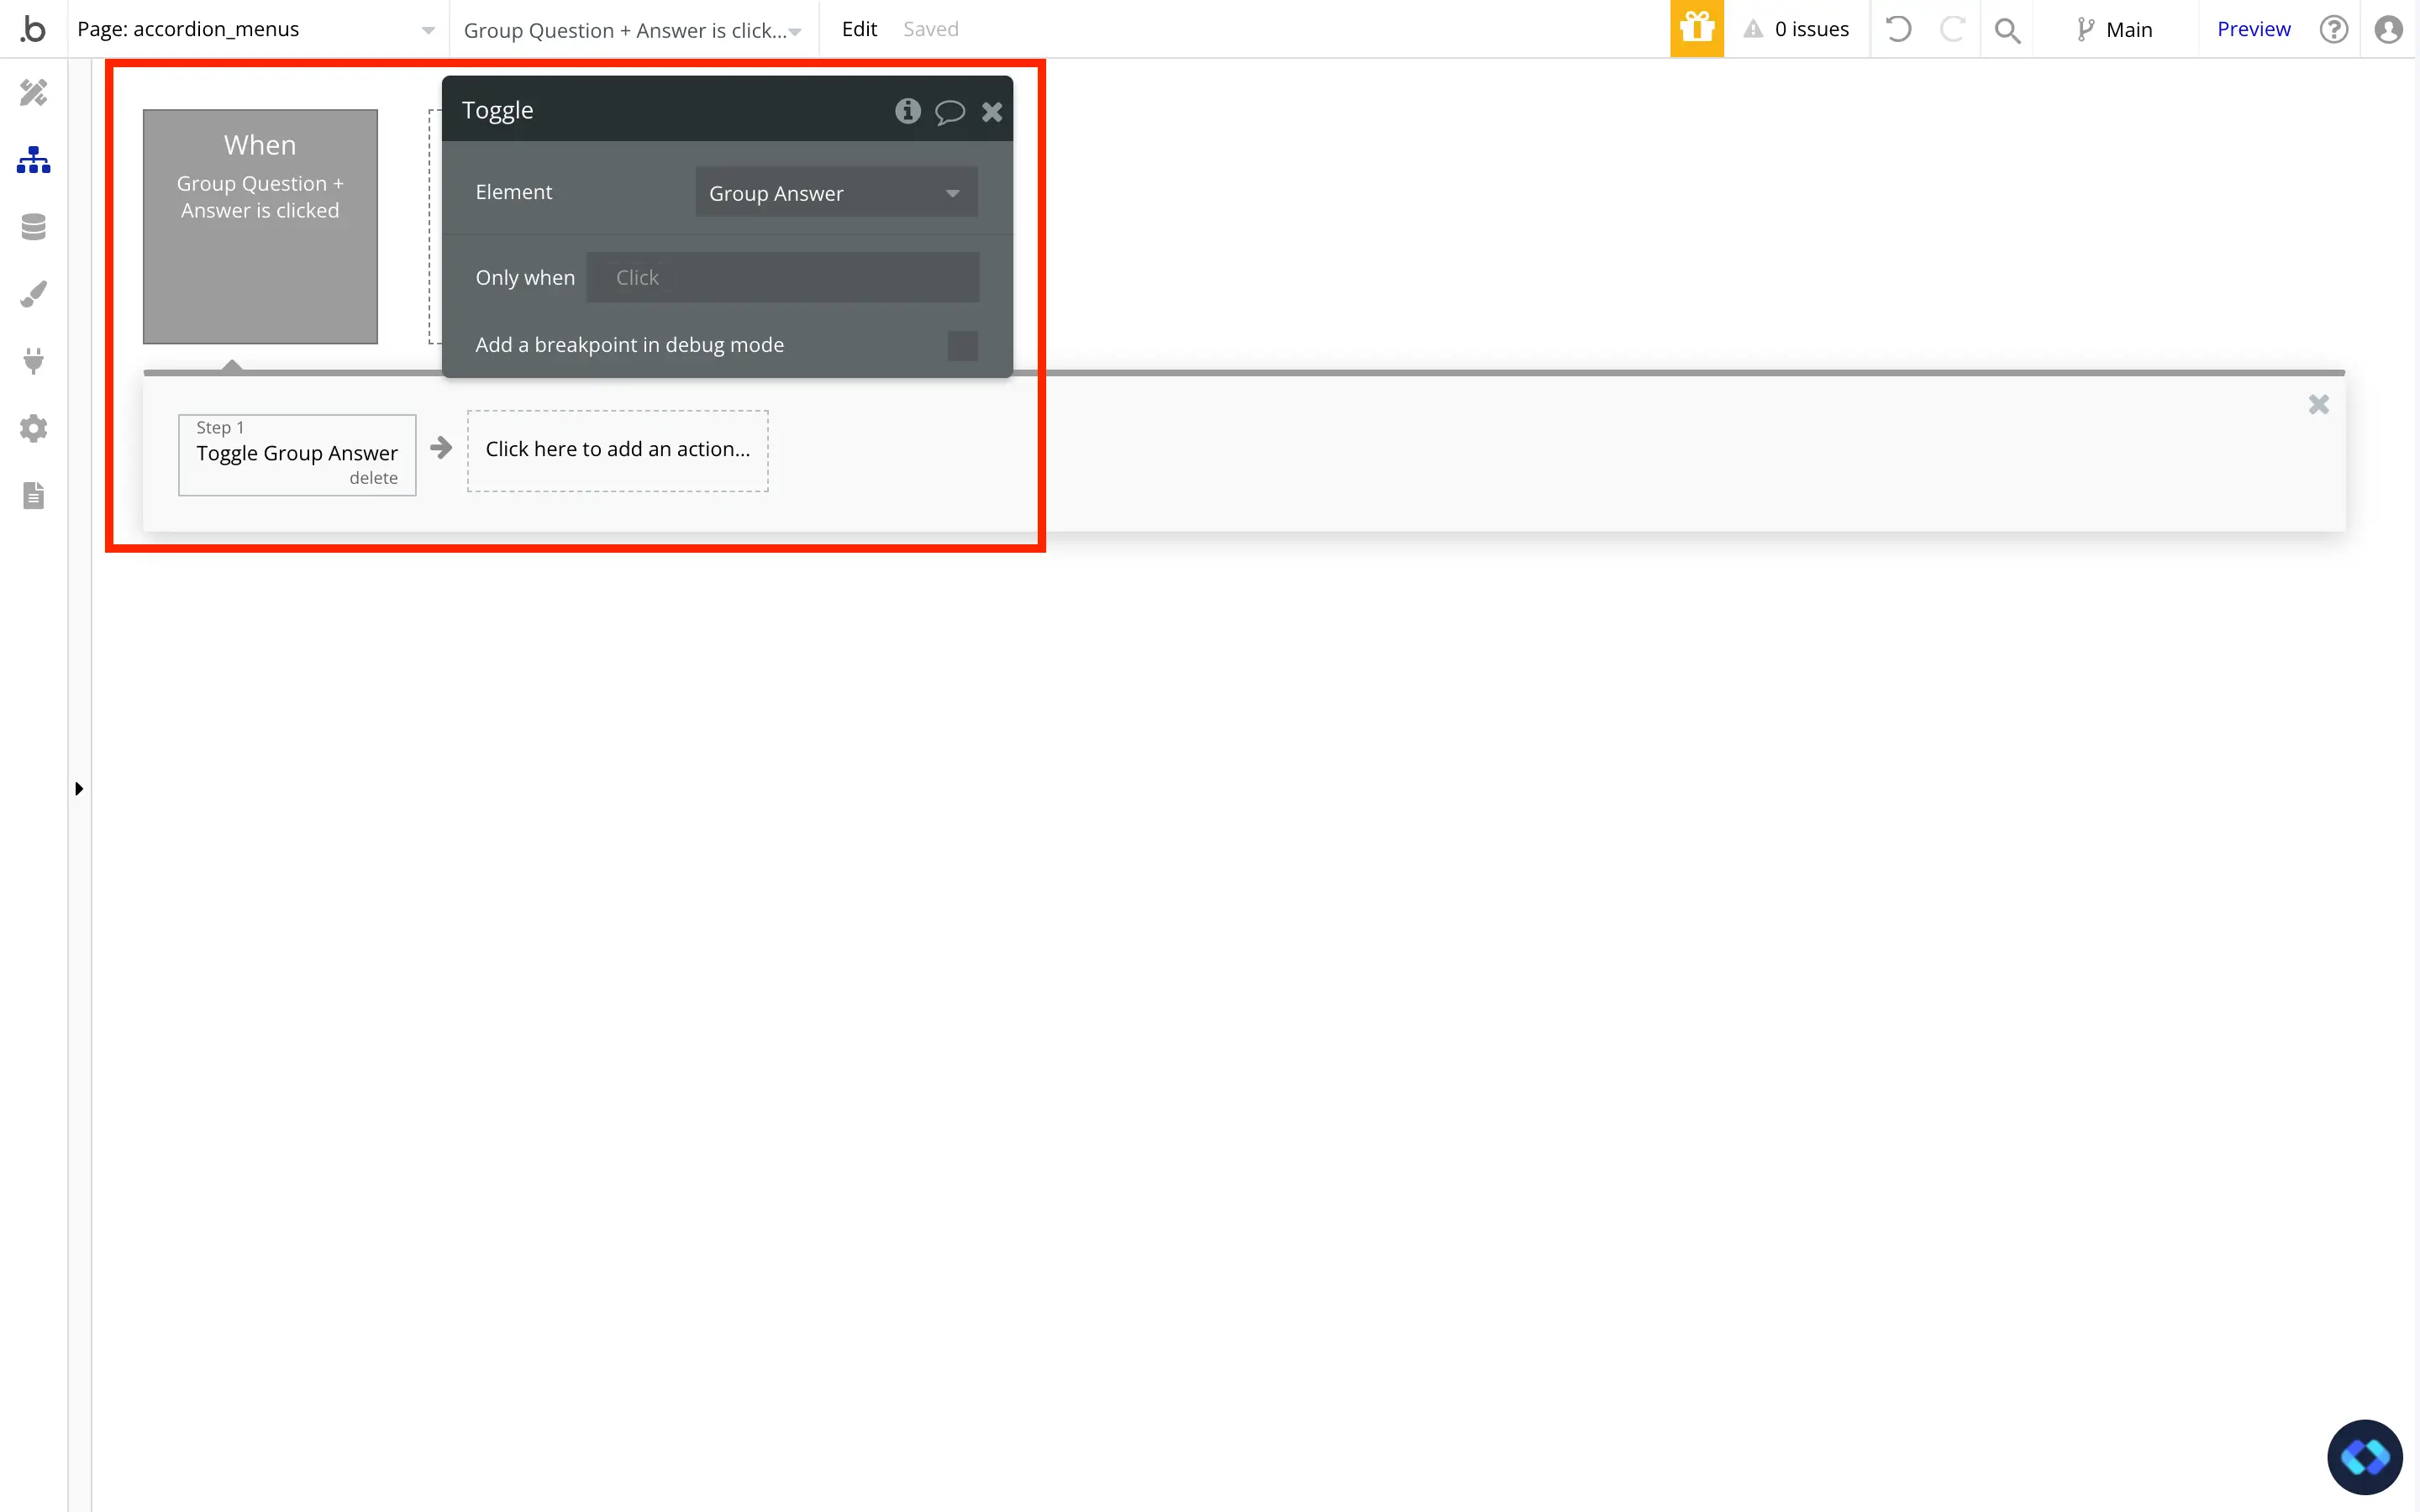Delete the Step 1 Toggle action

[x=373, y=478]
